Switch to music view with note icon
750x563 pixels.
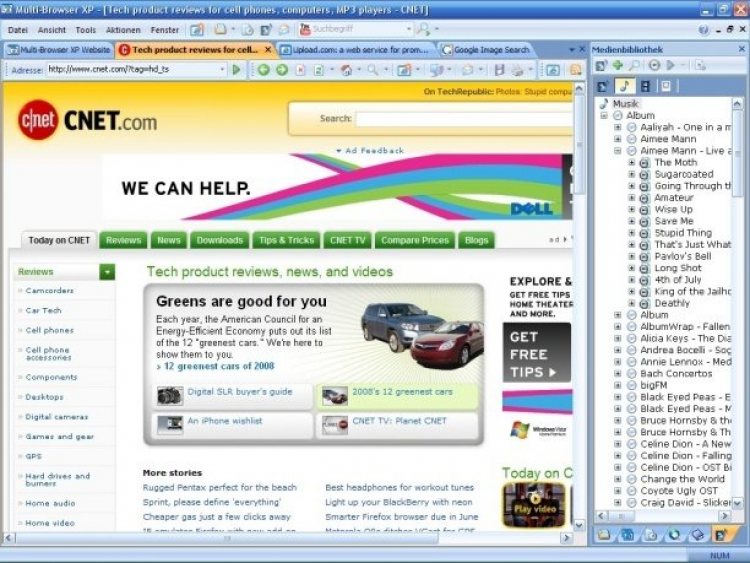(x=624, y=86)
